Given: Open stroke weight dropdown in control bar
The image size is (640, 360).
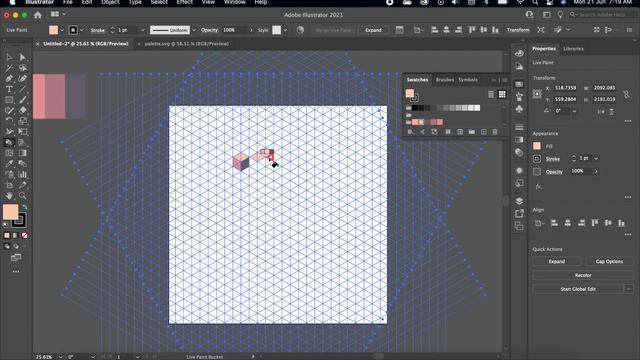Looking at the screenshot, I should coord(142,30).
